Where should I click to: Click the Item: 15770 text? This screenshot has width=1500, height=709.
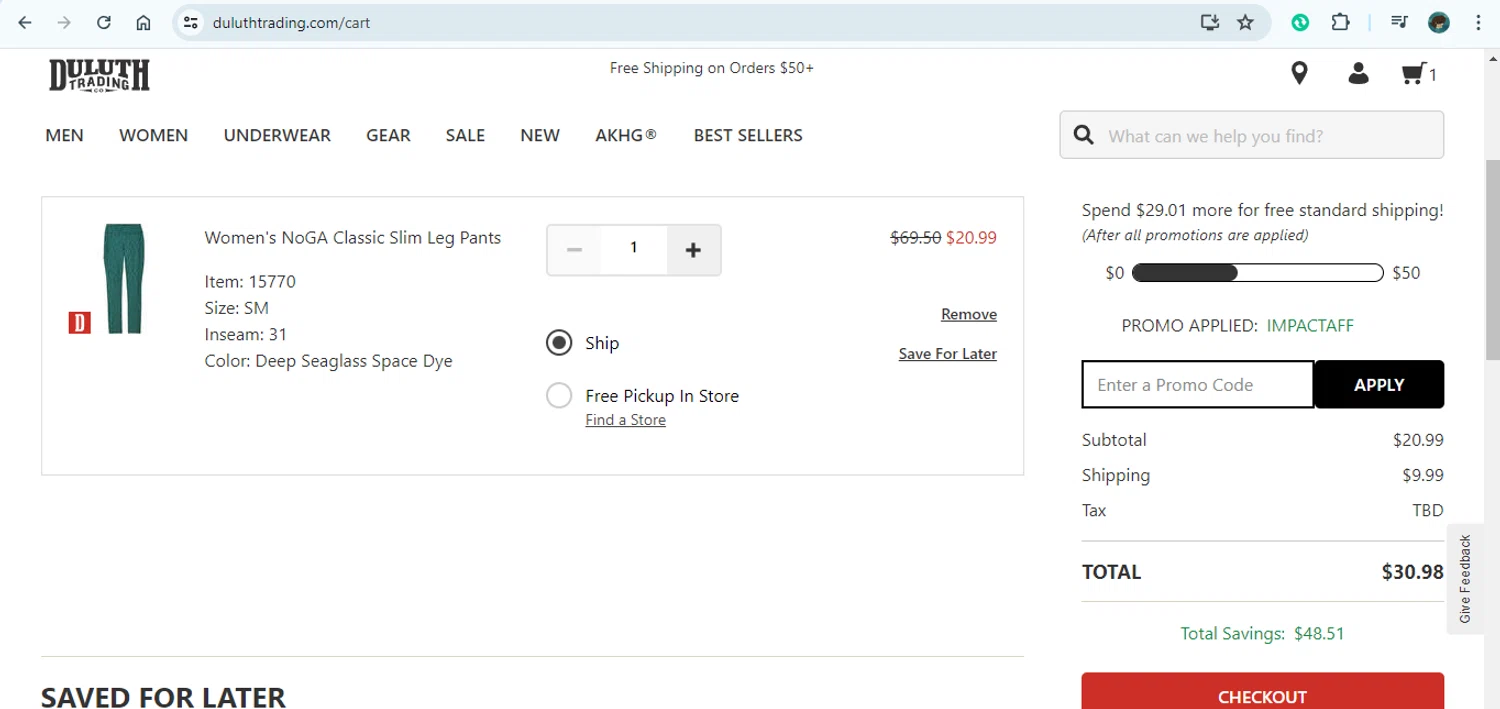coord(250,281)
